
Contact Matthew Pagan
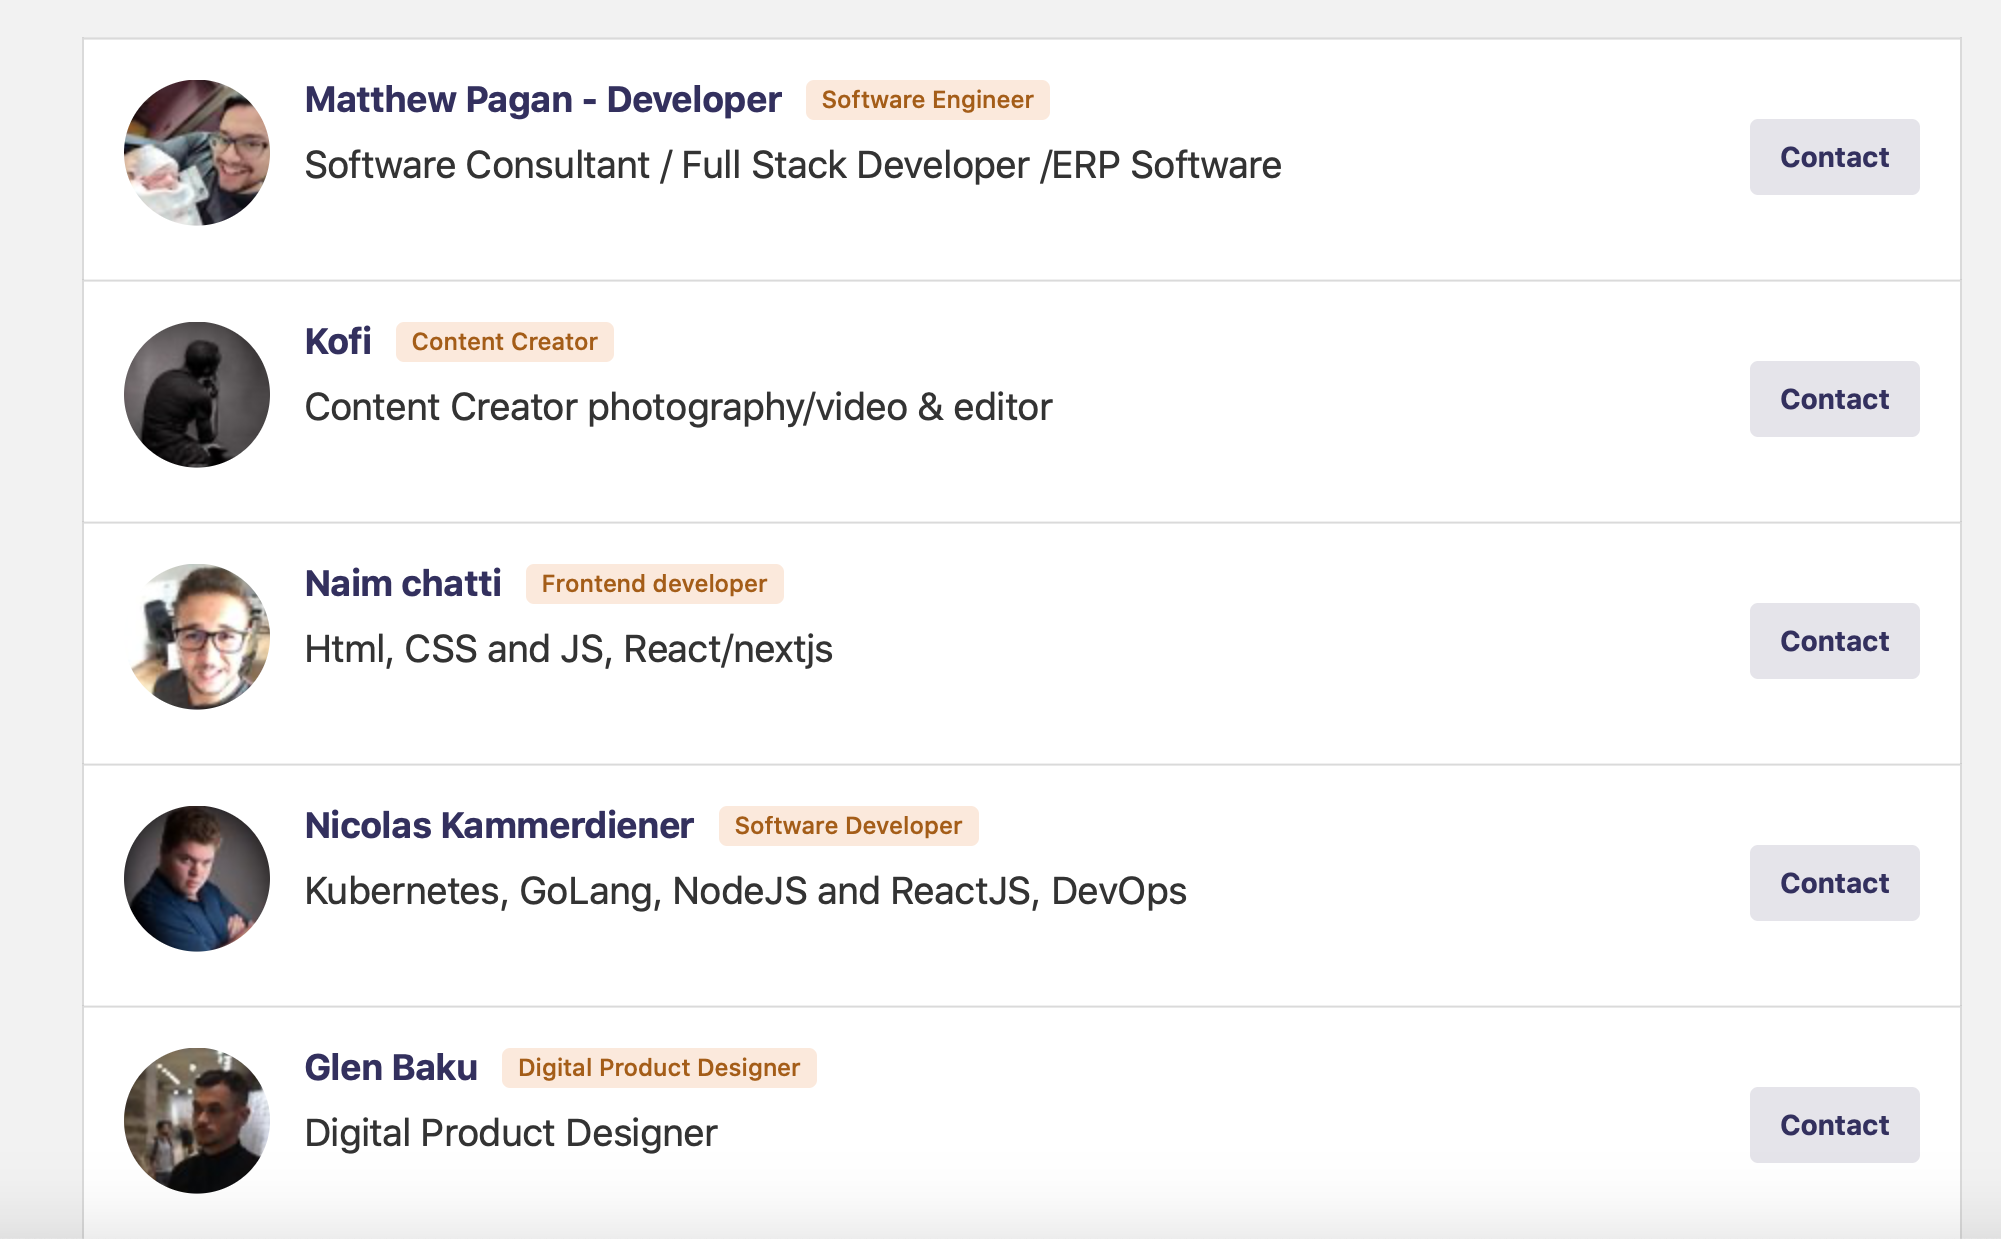pos(1833,156)
